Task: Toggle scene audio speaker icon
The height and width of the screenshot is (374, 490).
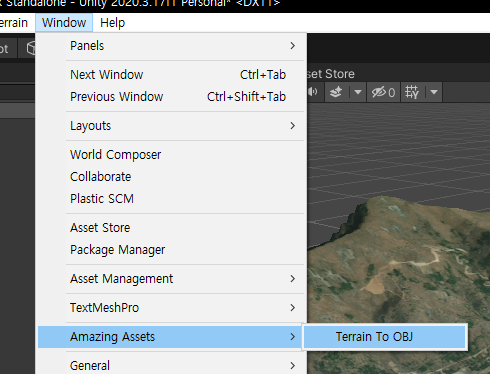Action: pos(312,92)
